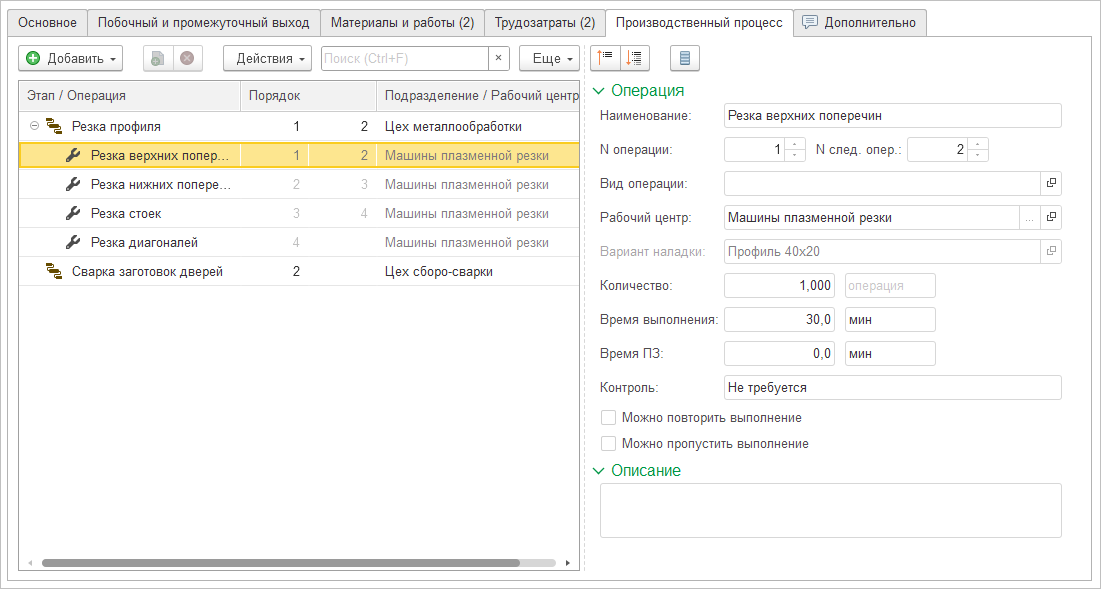
Task: Select the Сварка заготовок дверей stage row
Action: point(147,272)
